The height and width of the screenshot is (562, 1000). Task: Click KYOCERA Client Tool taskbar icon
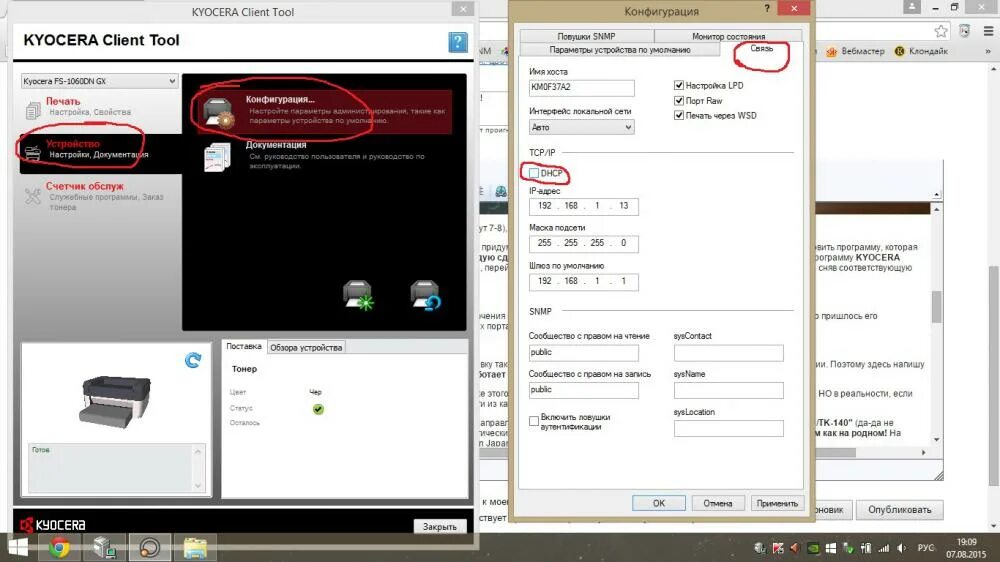tap(150, 547)
